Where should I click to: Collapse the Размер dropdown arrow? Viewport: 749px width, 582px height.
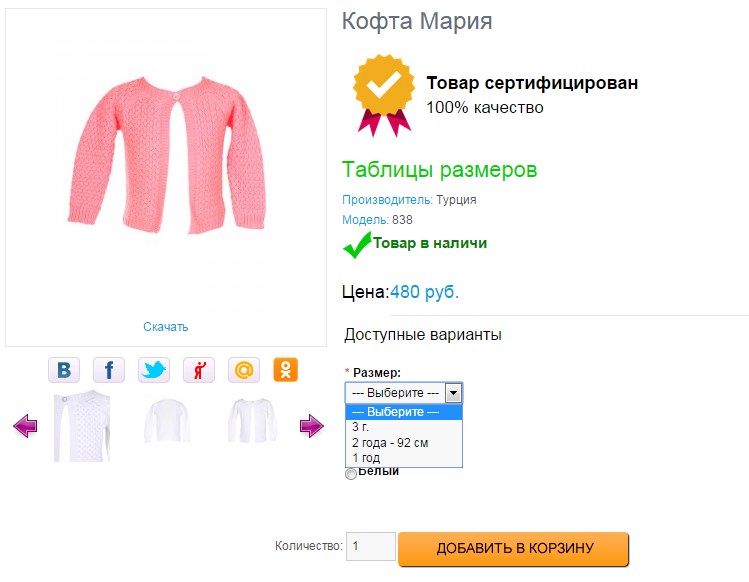click(453, 393)
